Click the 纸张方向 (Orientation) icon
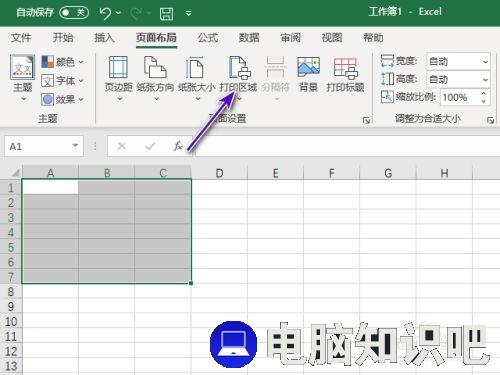500x375 pixels. pyautogui.click(x=155, y=68)
